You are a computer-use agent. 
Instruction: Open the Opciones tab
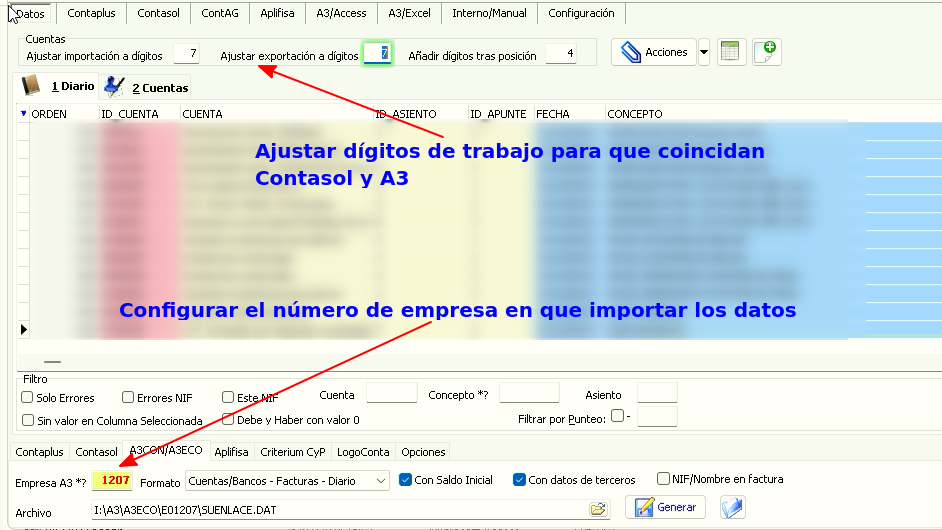tap(424, 452)
